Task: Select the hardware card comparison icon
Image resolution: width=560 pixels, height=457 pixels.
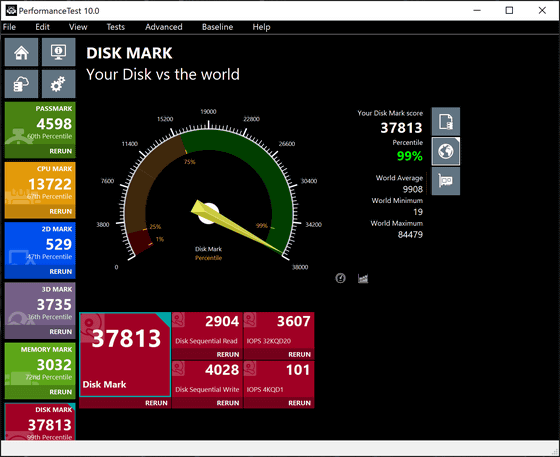Action: [446, 181]
